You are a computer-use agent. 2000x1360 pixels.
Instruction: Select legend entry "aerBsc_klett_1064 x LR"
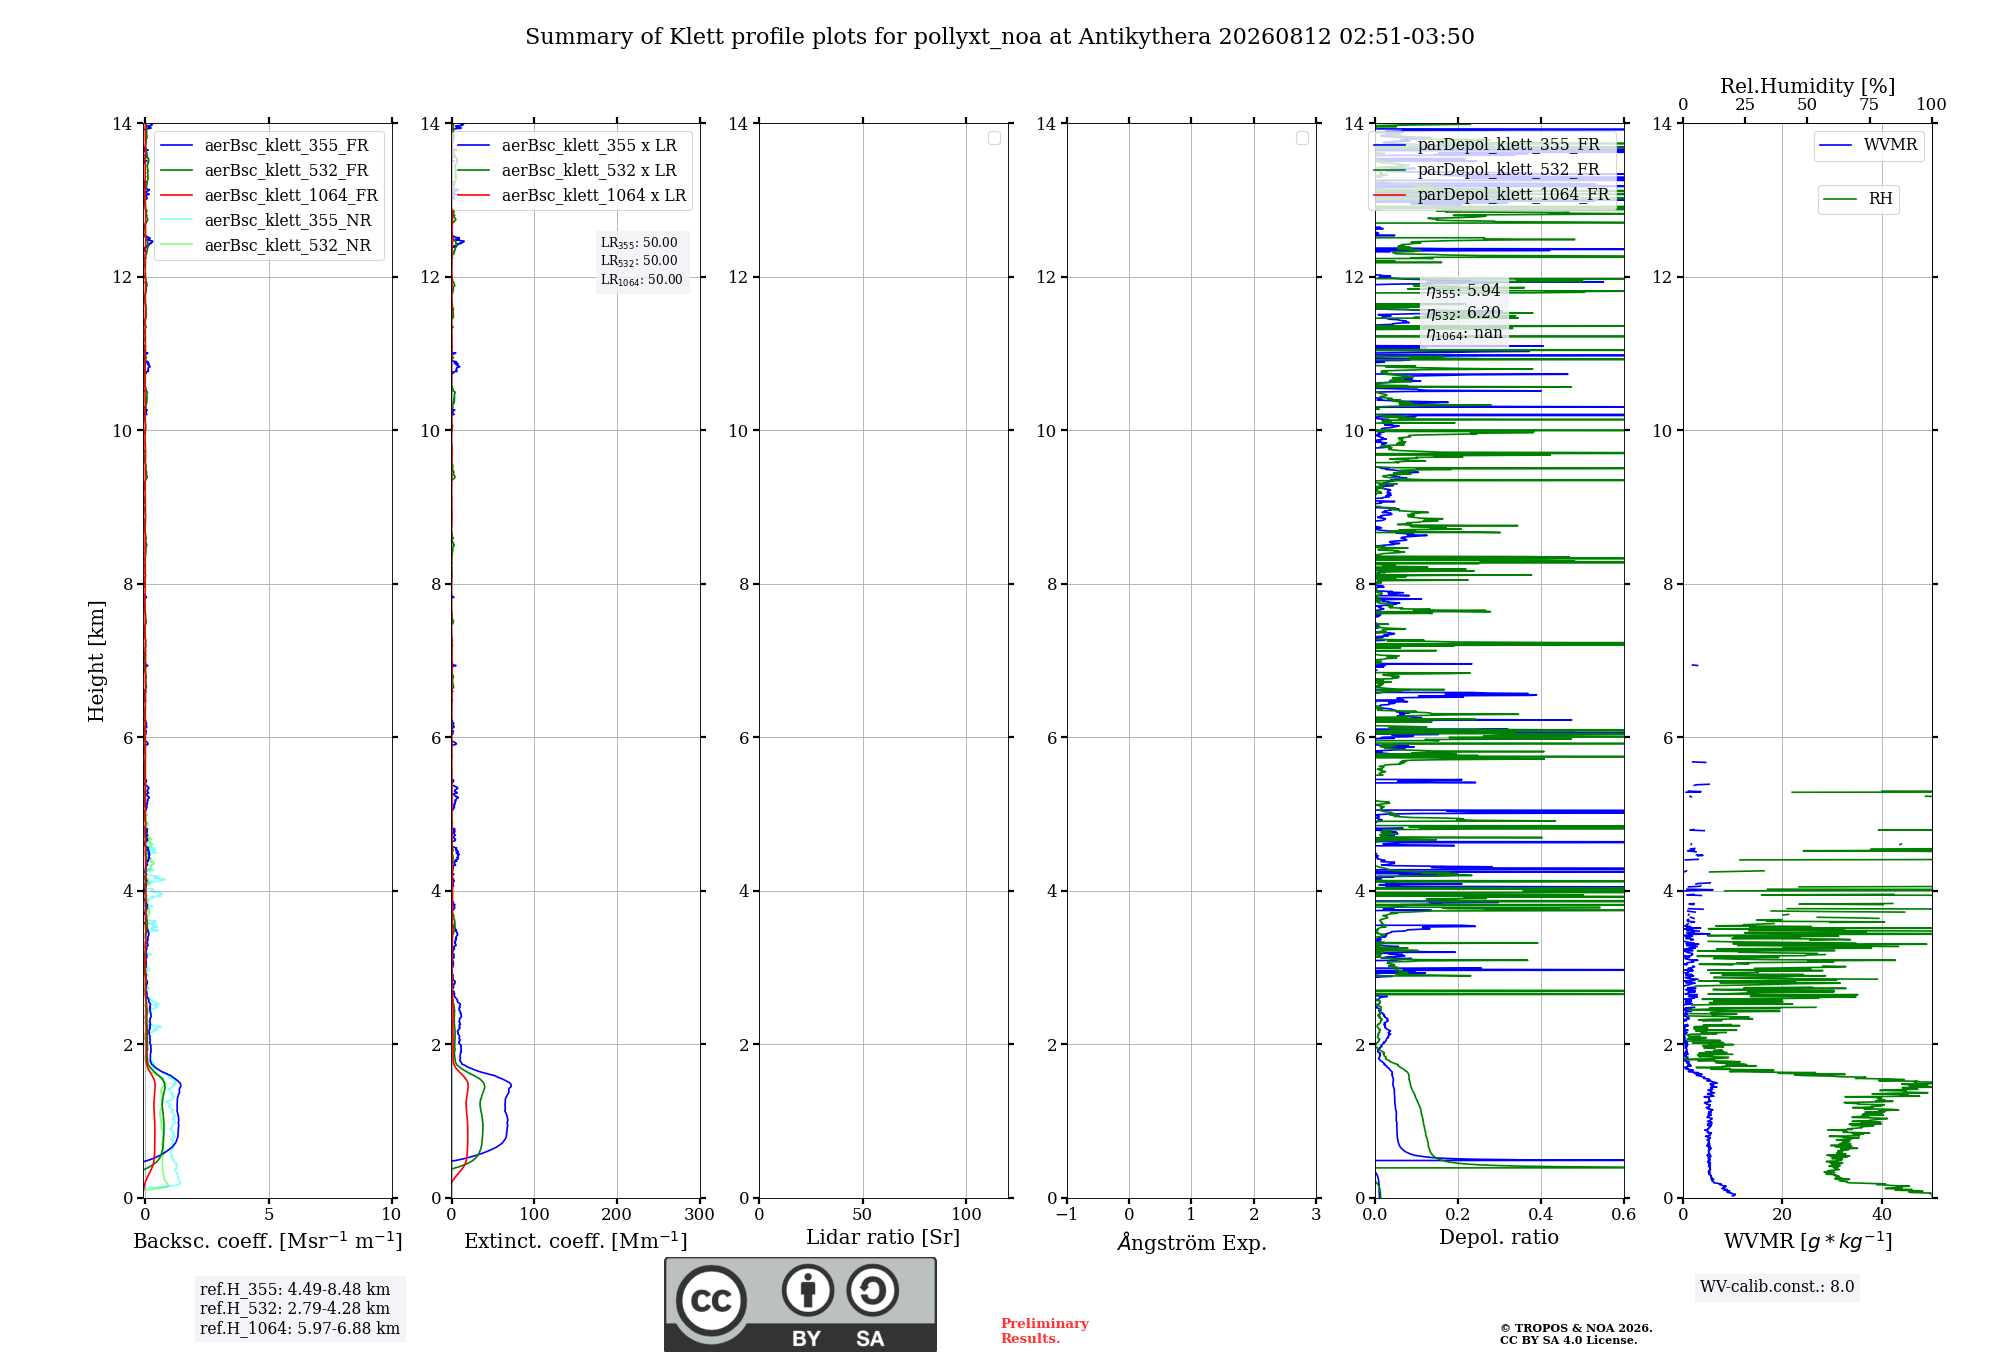coord(572,196)
